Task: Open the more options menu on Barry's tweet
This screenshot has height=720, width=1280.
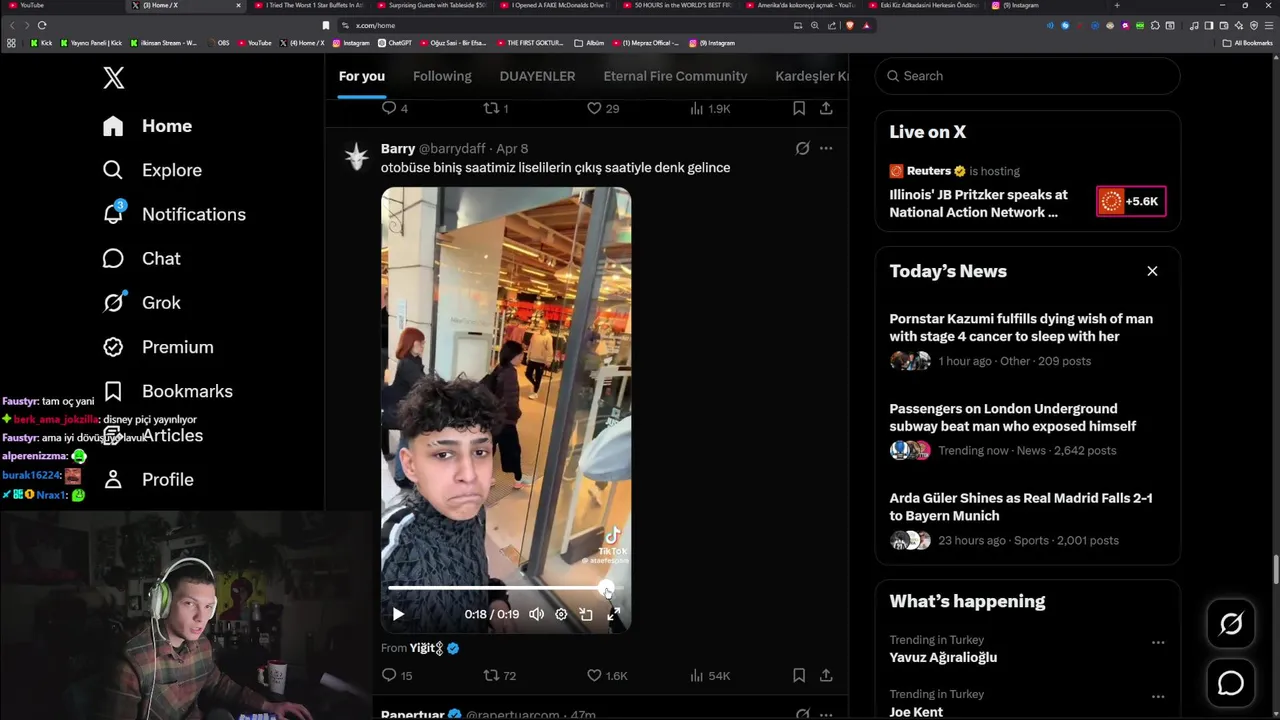Action: pos(826,148)
